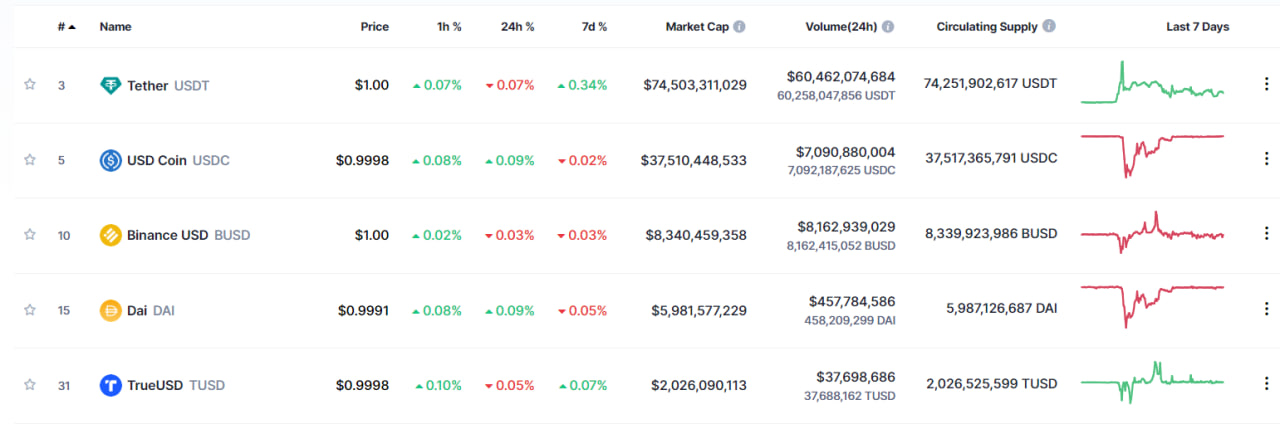
Task: Click Binance USD market cap $8,340,459,358
Action: pos(698,235)
